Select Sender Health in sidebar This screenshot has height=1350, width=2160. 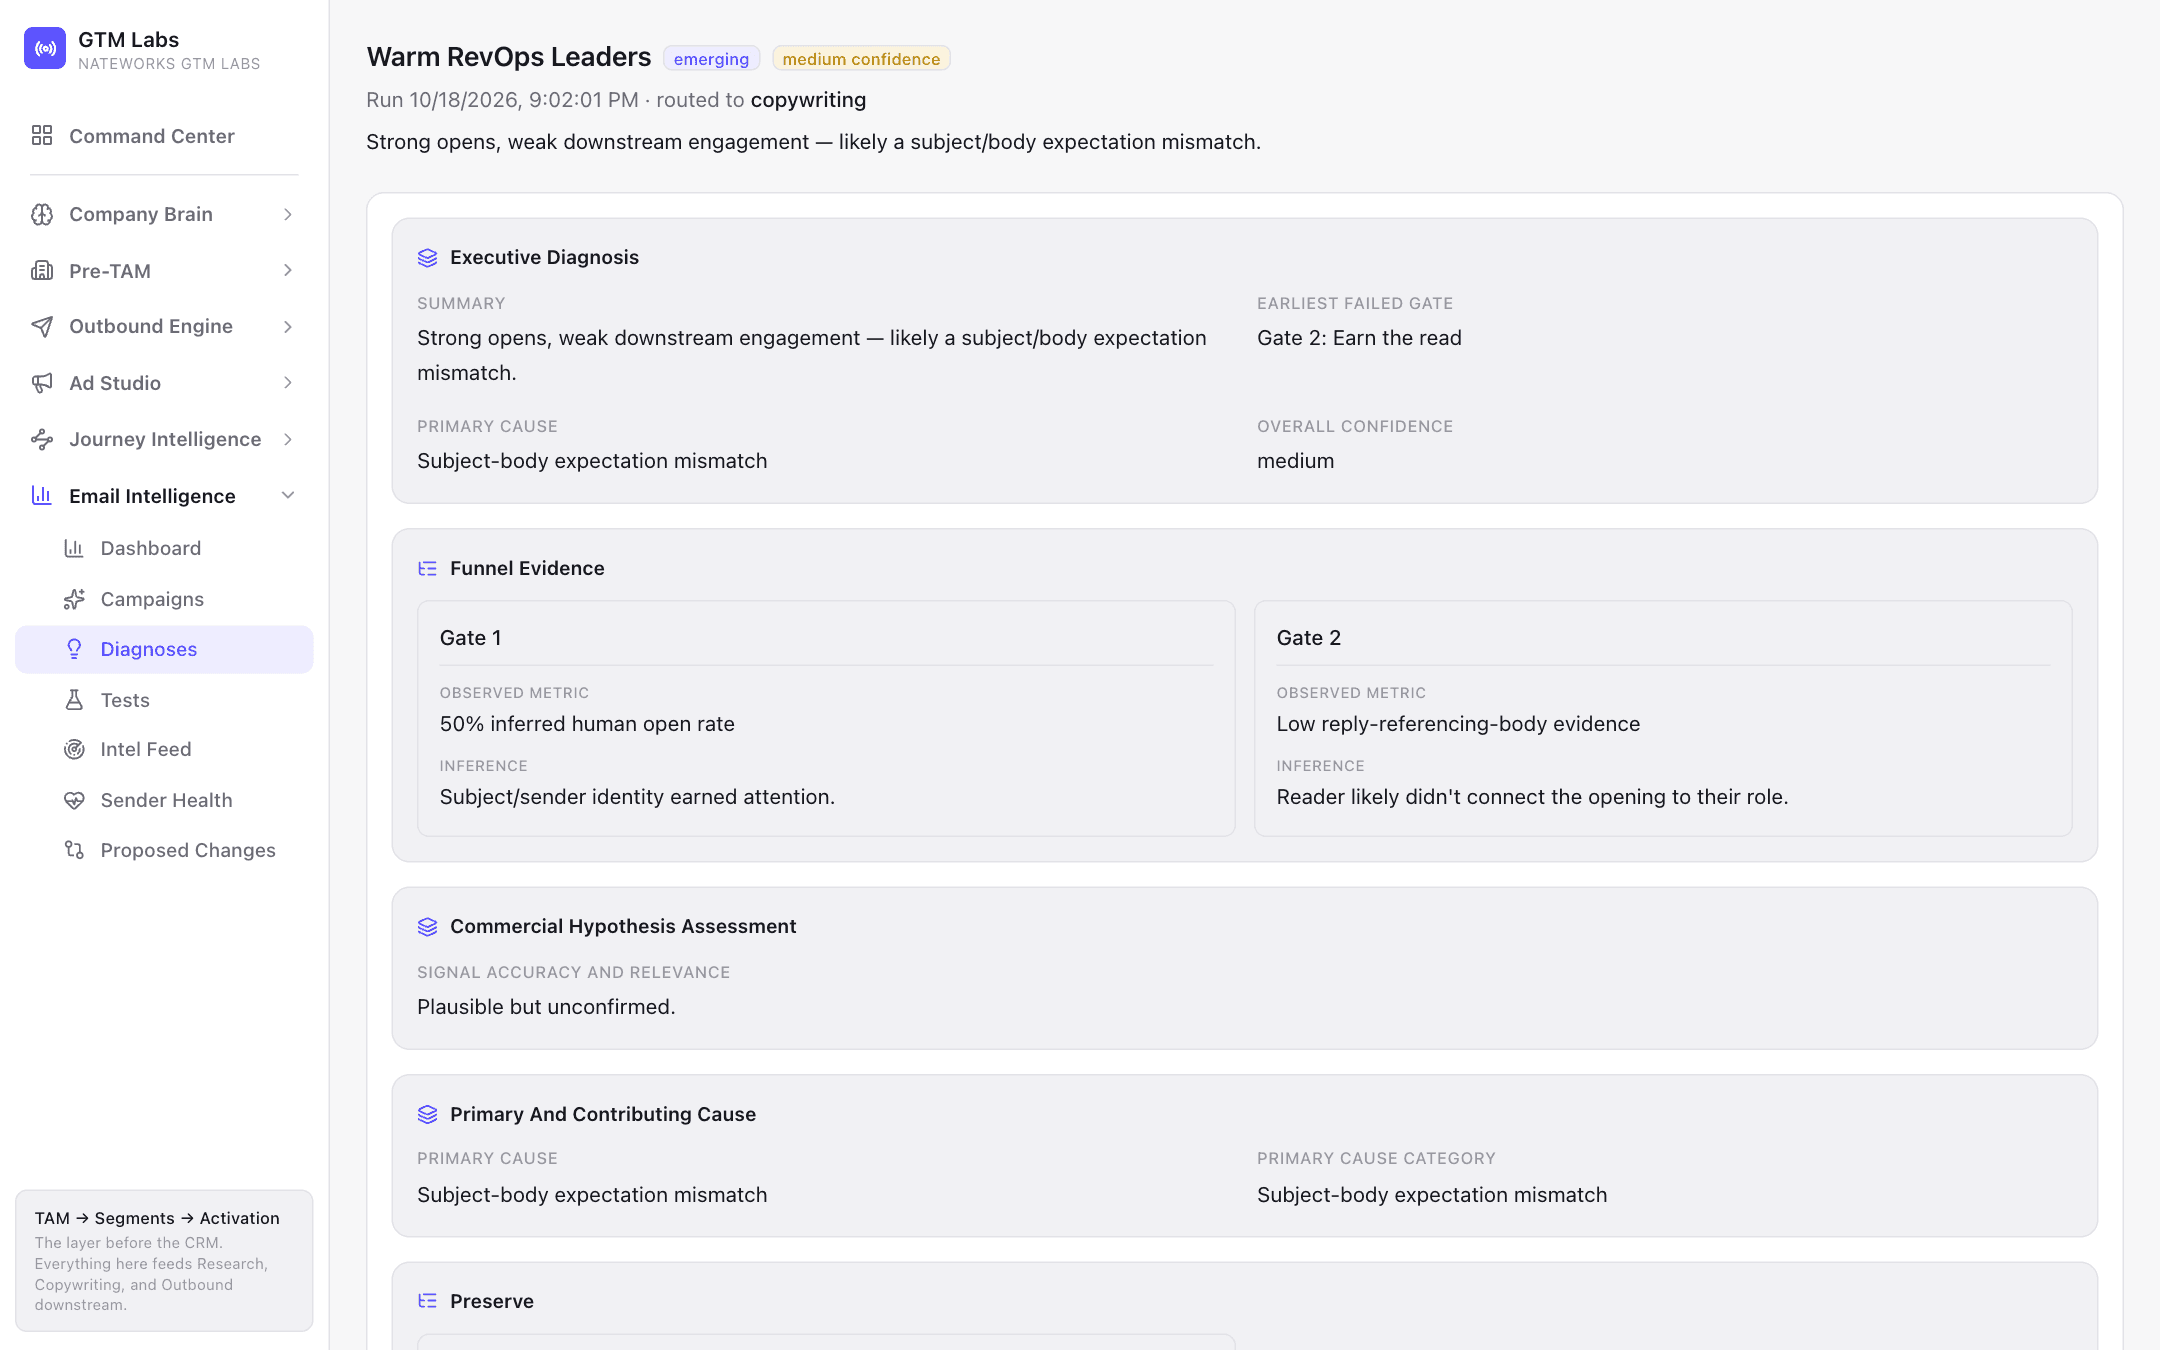(164, 800)
